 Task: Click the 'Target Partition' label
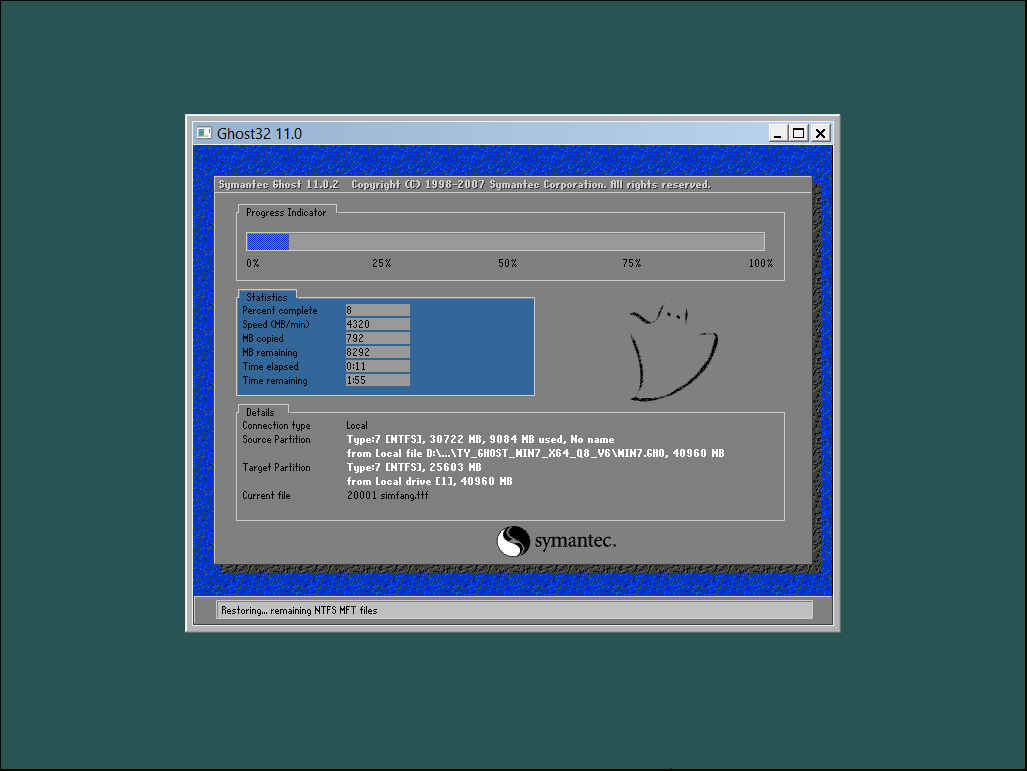pos(276,468)
